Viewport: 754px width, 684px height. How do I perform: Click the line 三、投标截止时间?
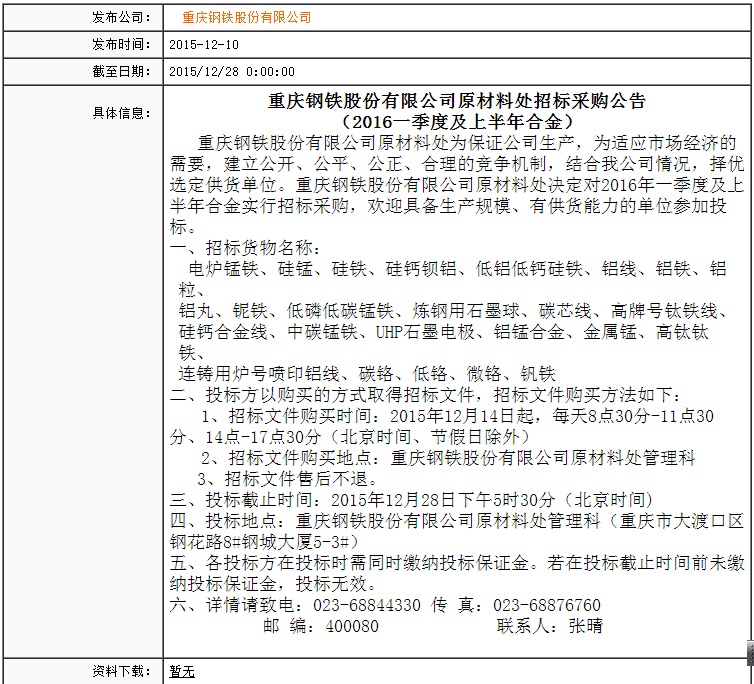[412, 499]
